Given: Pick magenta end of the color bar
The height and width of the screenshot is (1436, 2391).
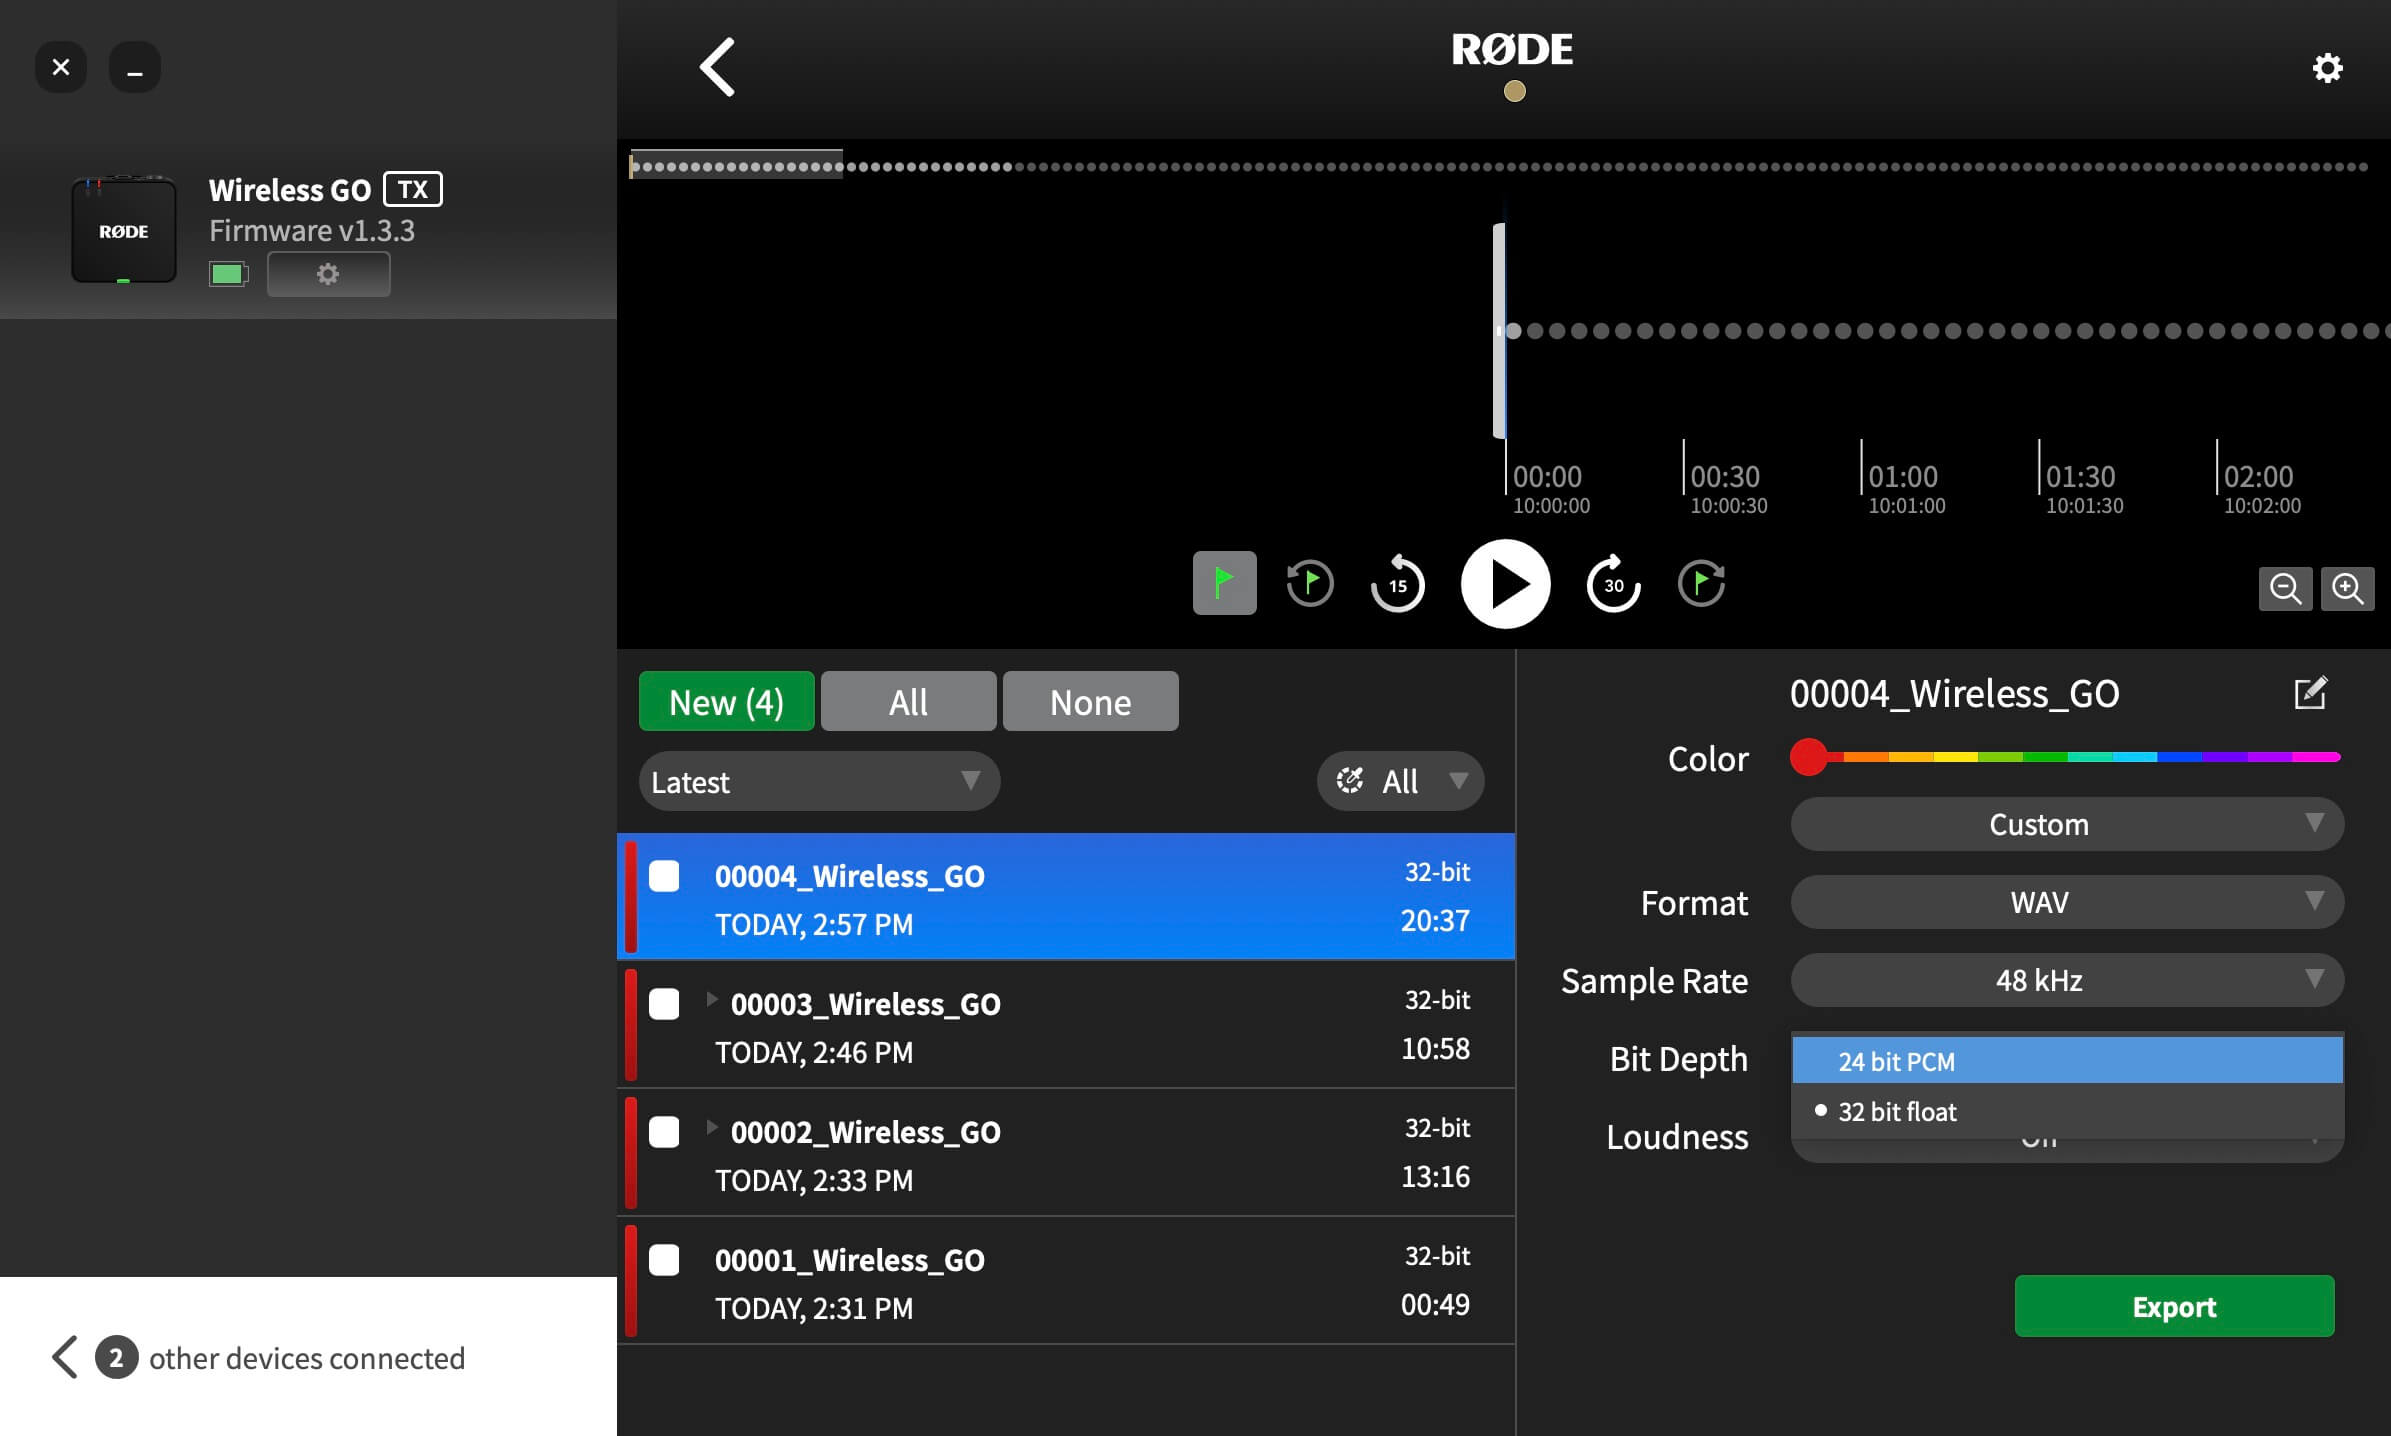Looking at the screenshot, I should point(2318,757).
